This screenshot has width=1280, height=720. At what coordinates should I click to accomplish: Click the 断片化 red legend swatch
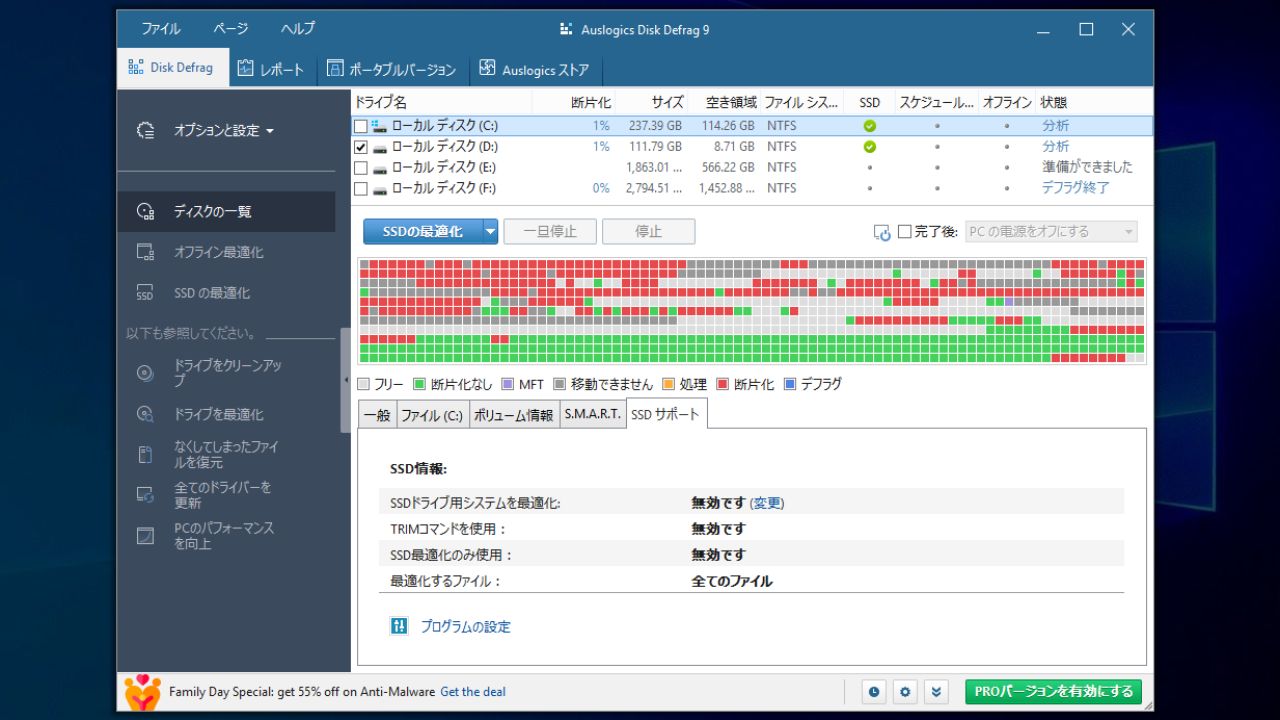pyautogui.click(x=722, y=384)
